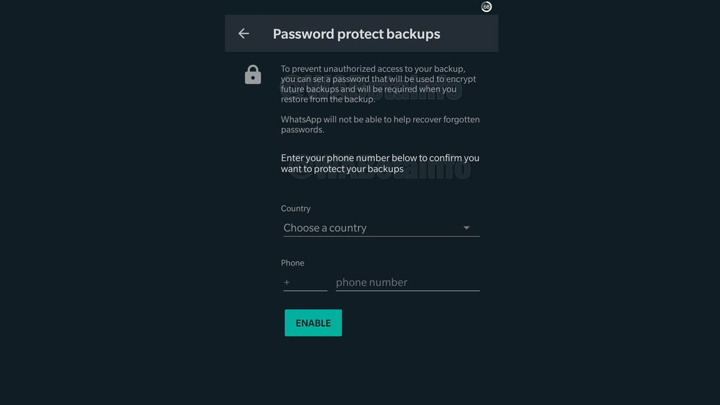The height and width of the screenshot is (405, 720).
Task: Expand the country list dropdown arrow
Action: 466,228
